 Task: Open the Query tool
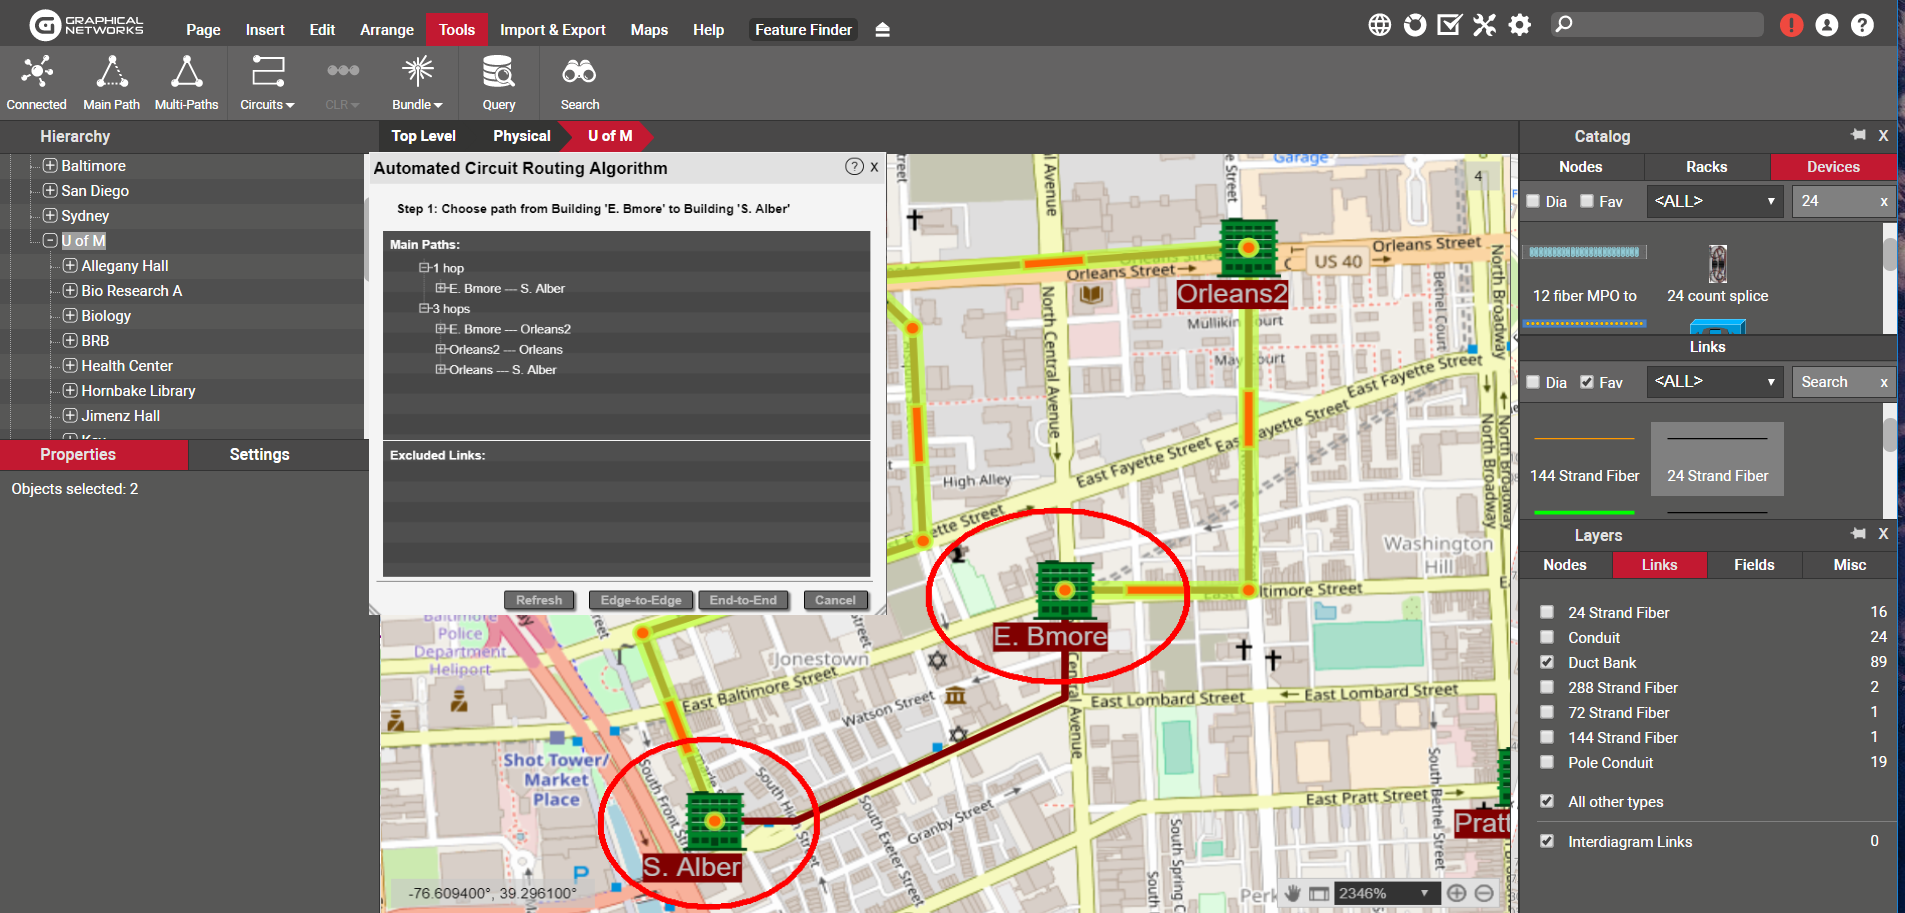(x=498, y=72)
